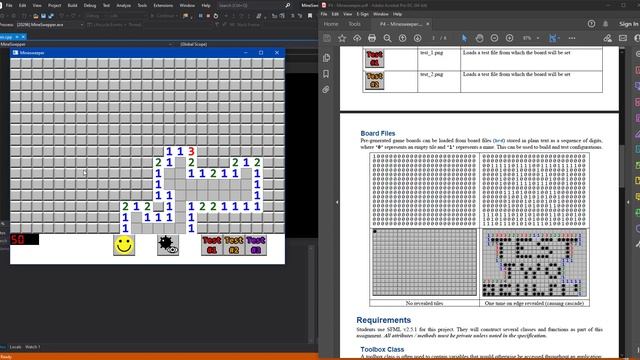Click the Acrobat print icon
The width and height of the screenshot is (640, 360).
(372, 38)
